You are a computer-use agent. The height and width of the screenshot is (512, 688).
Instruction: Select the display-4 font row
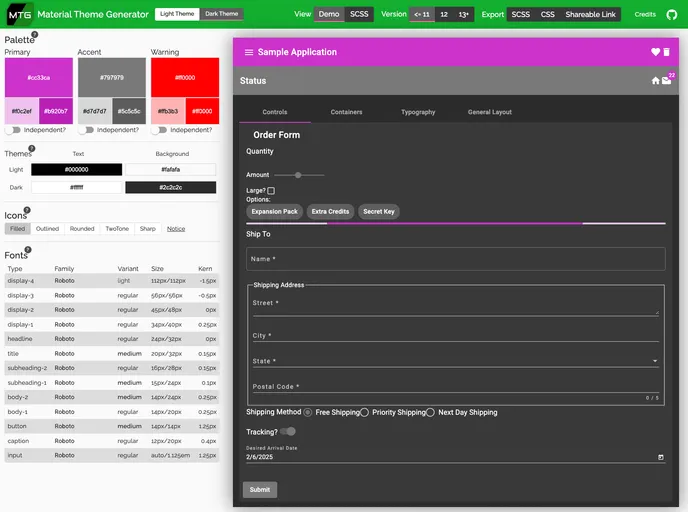click(x=112, y=281)
